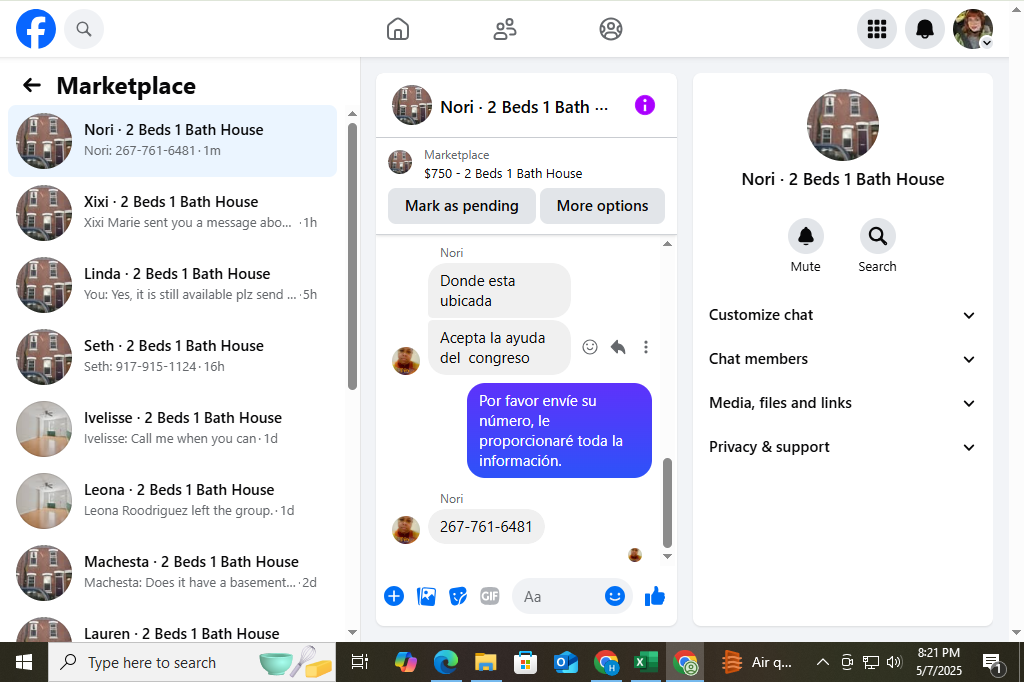
Task: Click More options button
Action: [602, 206]
